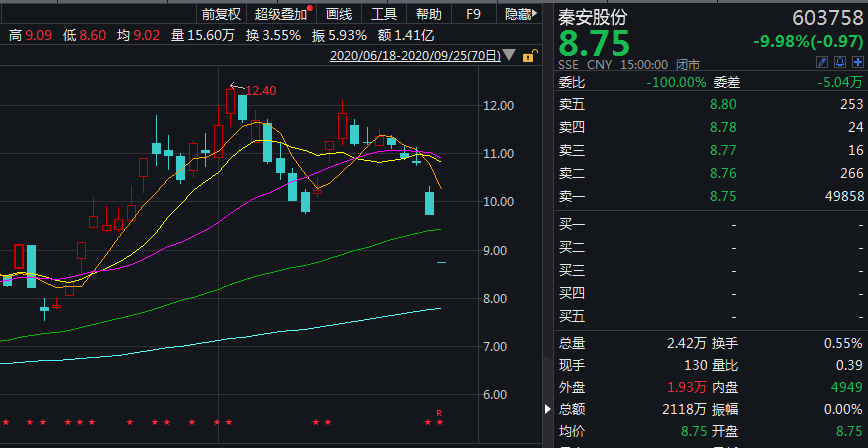This screenshot has width=868, height=448.
Task: Open the date range dropdown triangle
Action: (509, 55)
